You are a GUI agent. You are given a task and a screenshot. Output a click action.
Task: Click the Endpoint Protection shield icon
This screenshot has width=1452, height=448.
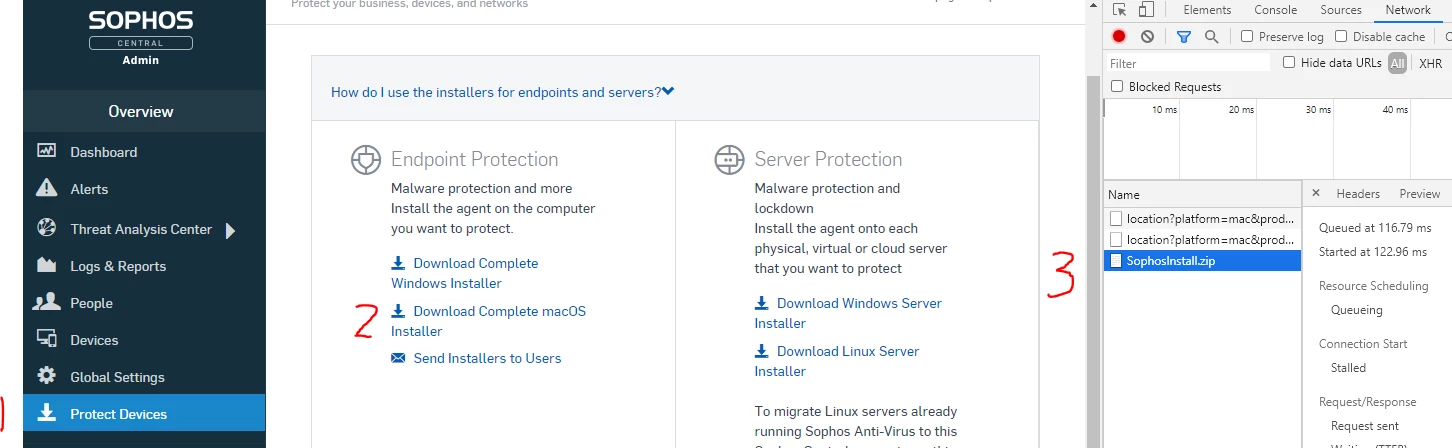[367, 160]
